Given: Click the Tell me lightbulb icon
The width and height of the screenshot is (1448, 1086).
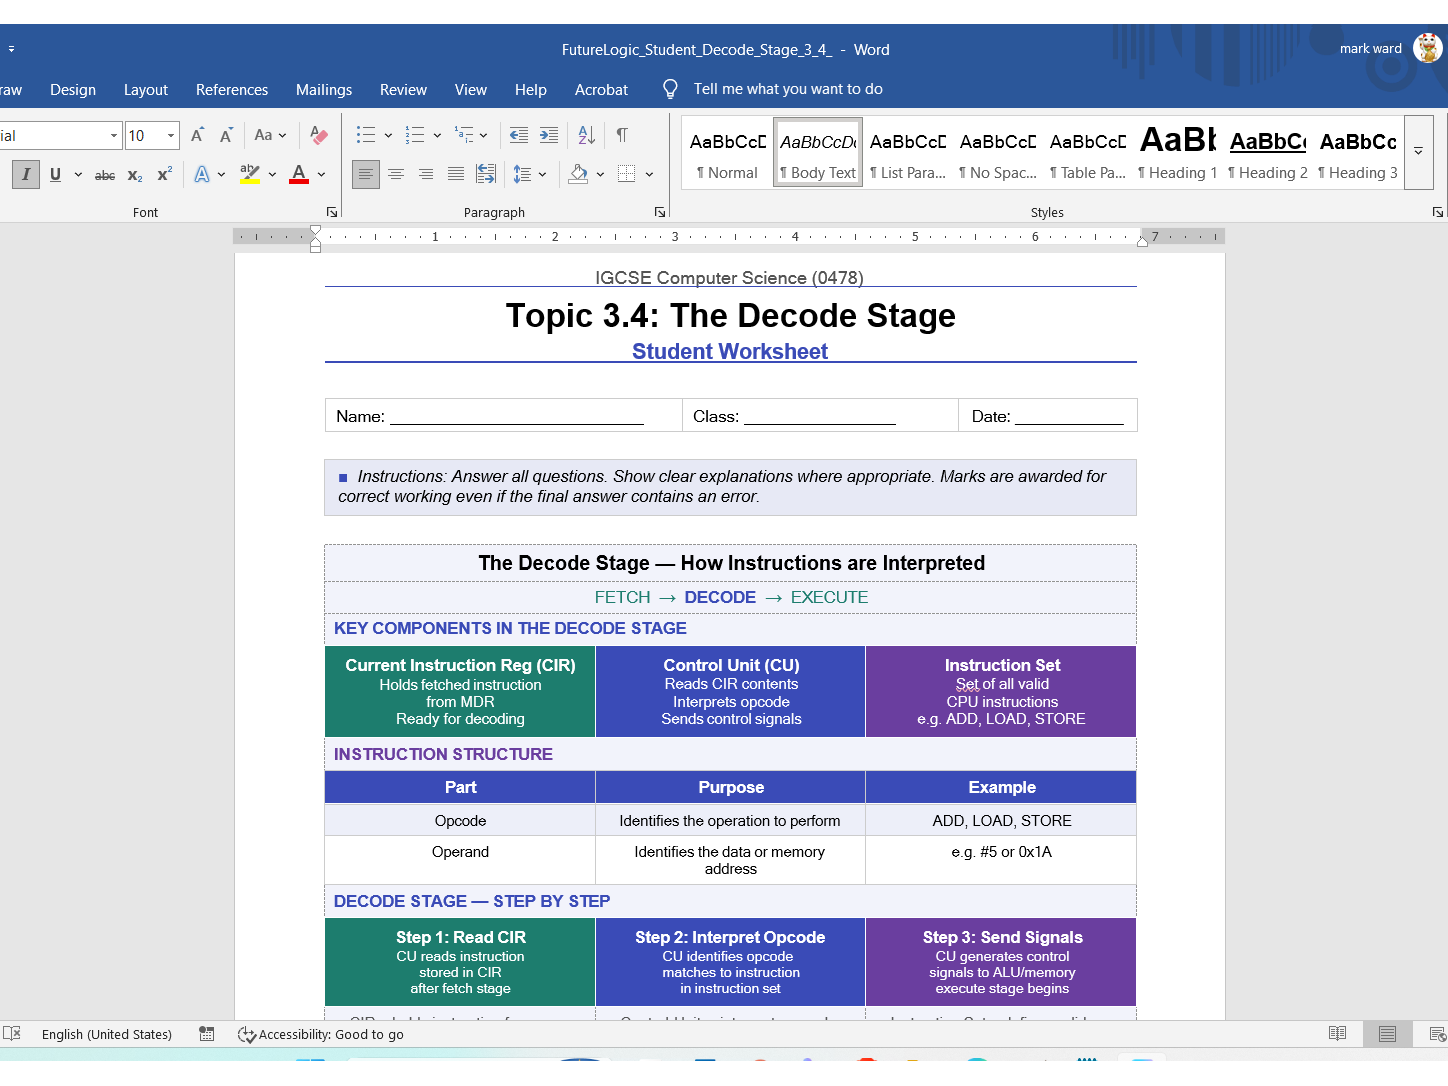Looking at the screenshot, I should coord(670,89).
